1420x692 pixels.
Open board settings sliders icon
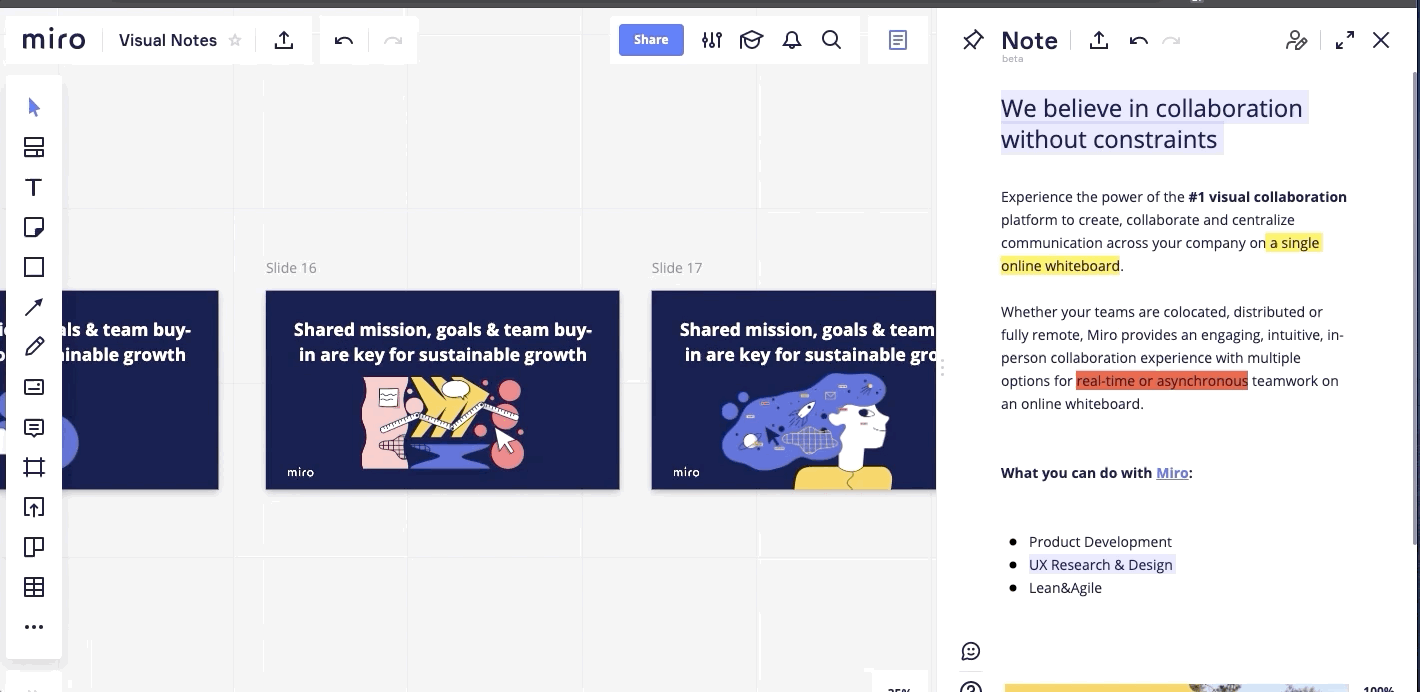tap(712, 40)
